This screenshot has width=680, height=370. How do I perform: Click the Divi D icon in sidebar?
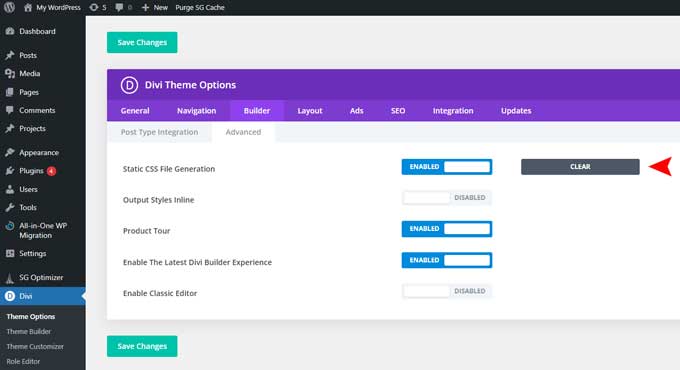(x=10, y=296)
